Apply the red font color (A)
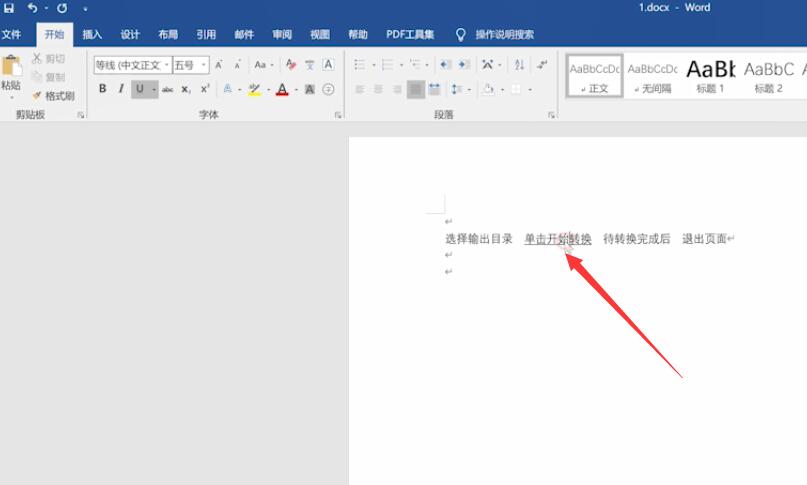 point(282,90)
